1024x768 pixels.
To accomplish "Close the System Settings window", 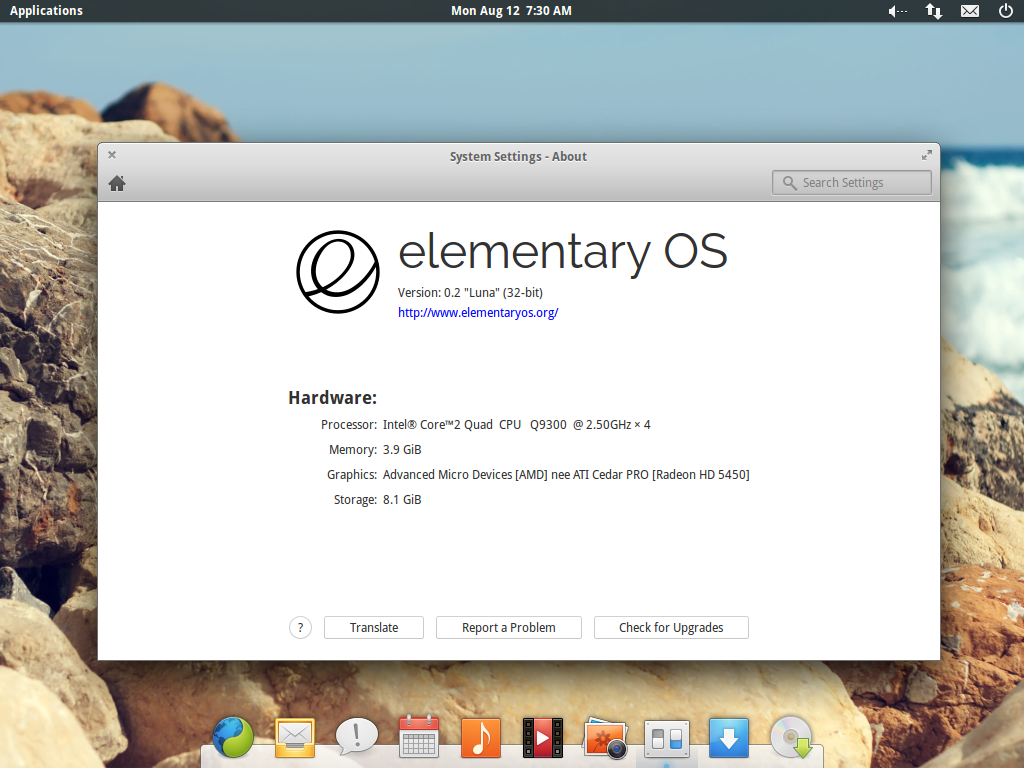I will (x=112, y=155).
